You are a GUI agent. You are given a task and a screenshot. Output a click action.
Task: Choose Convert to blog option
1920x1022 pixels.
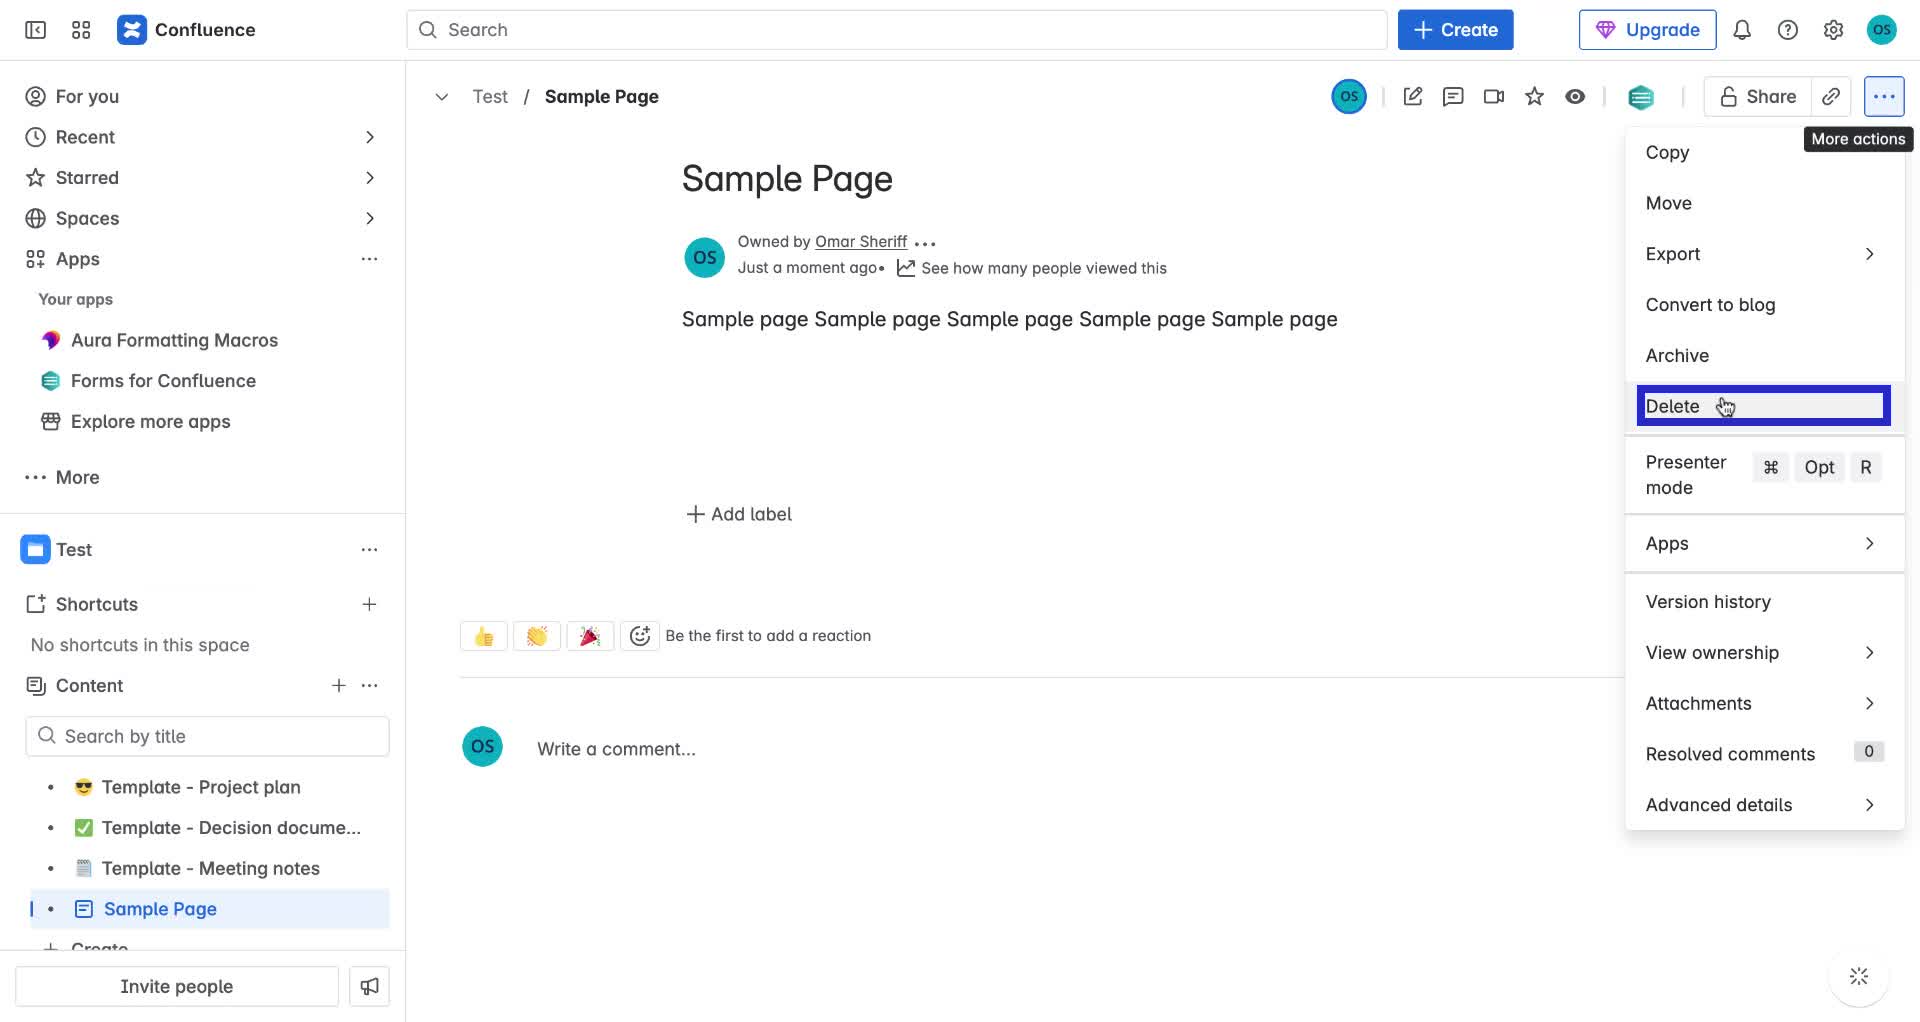(1710, 304)
